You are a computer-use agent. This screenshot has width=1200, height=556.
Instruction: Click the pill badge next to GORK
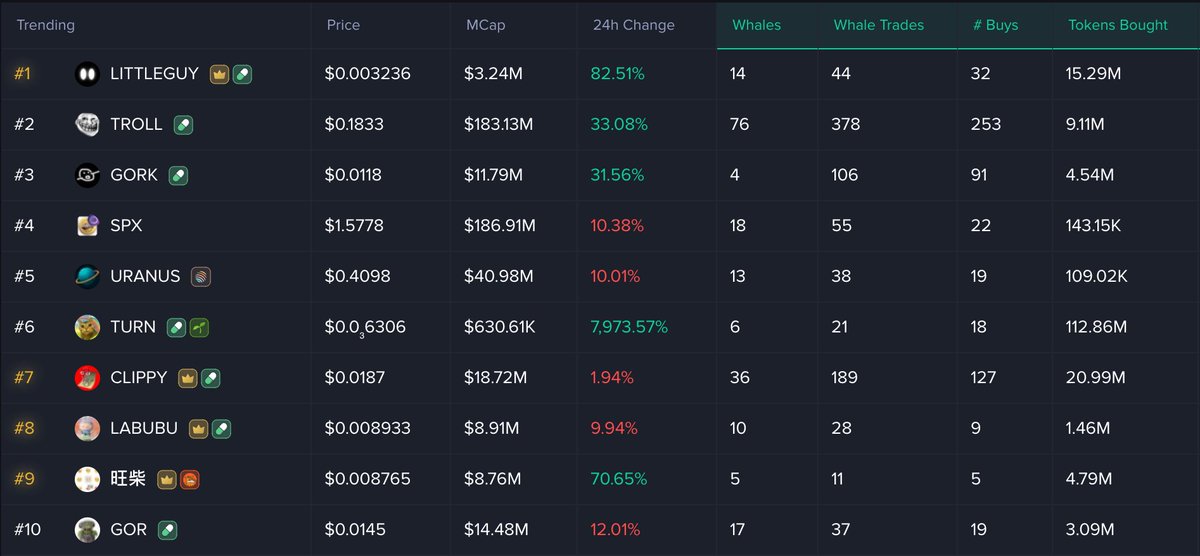pos(178,175)
